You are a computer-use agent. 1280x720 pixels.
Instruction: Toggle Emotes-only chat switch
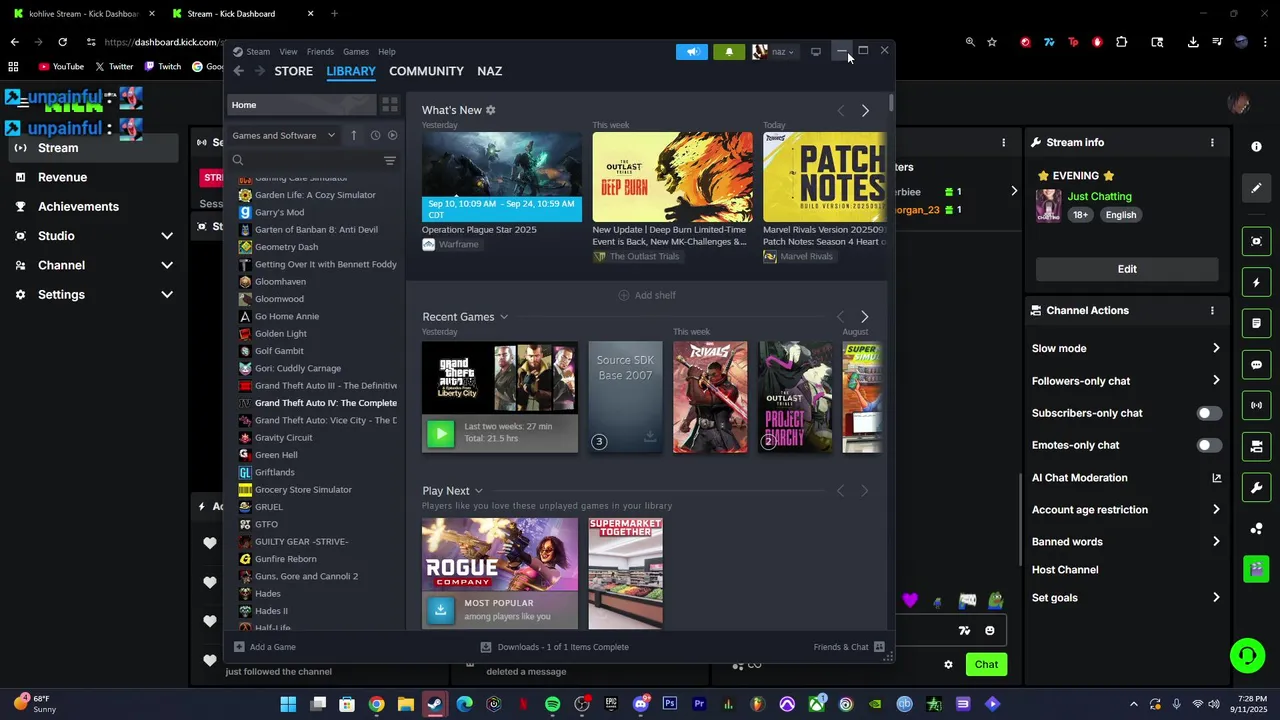pyautogui.click(x=1209, y=445)
